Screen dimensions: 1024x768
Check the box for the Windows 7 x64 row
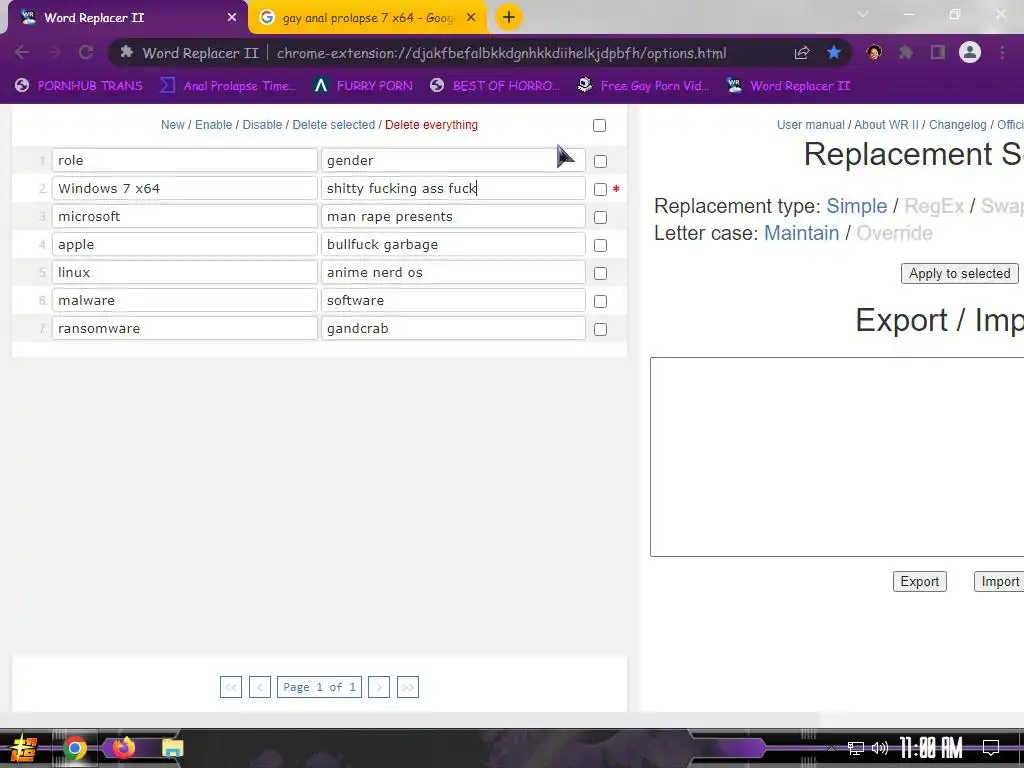pos(601,189)
